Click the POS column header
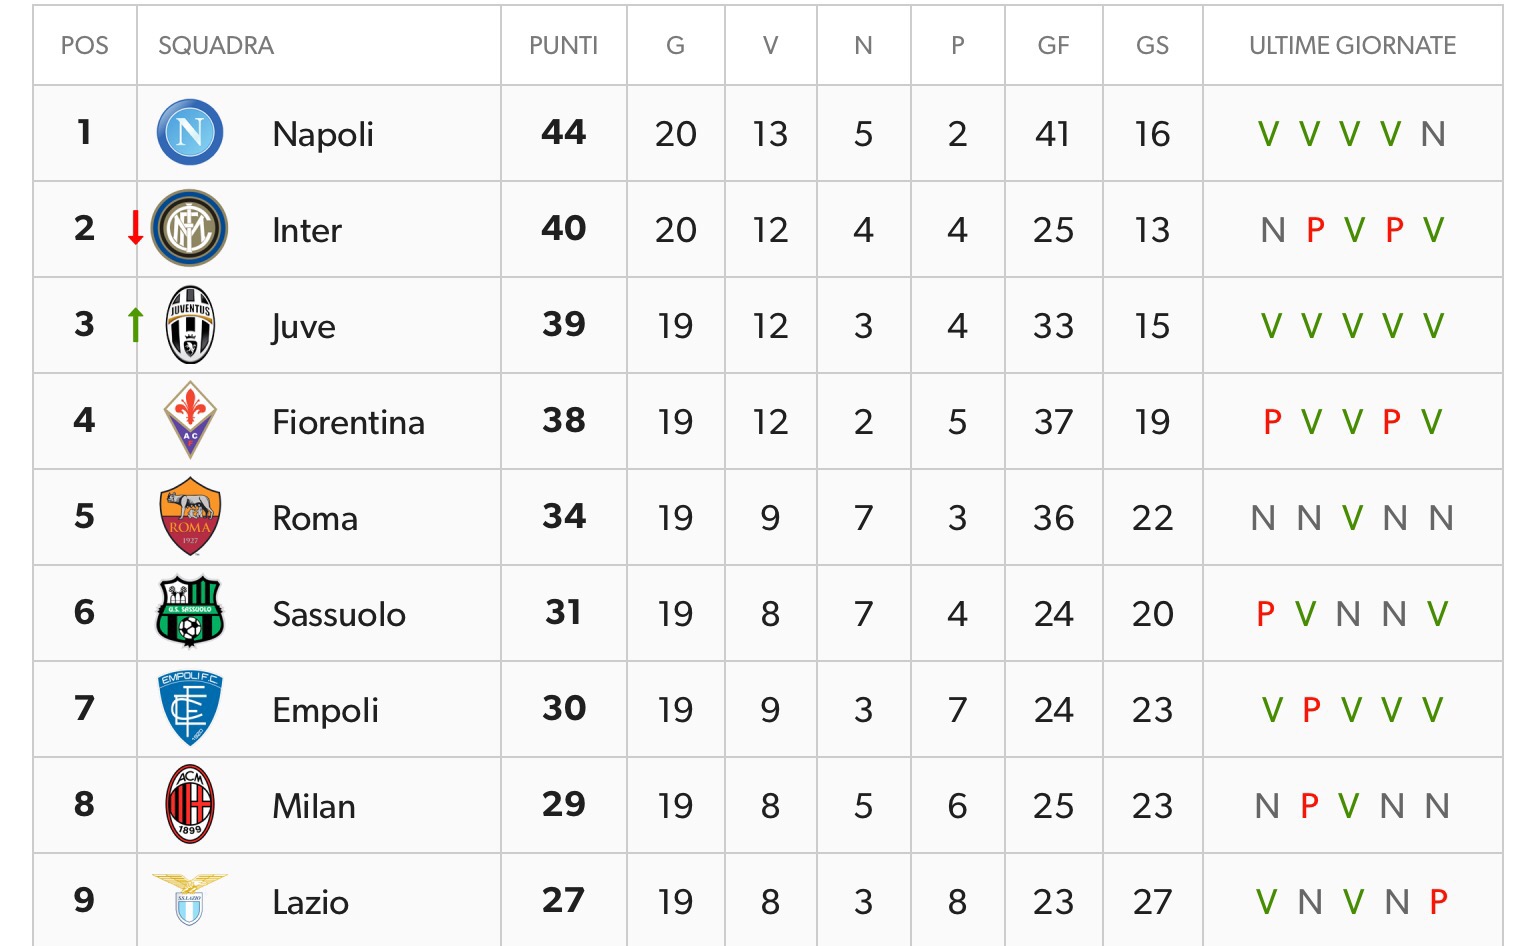Screen dimensions: 1536x946 click(x=85, y=46)
